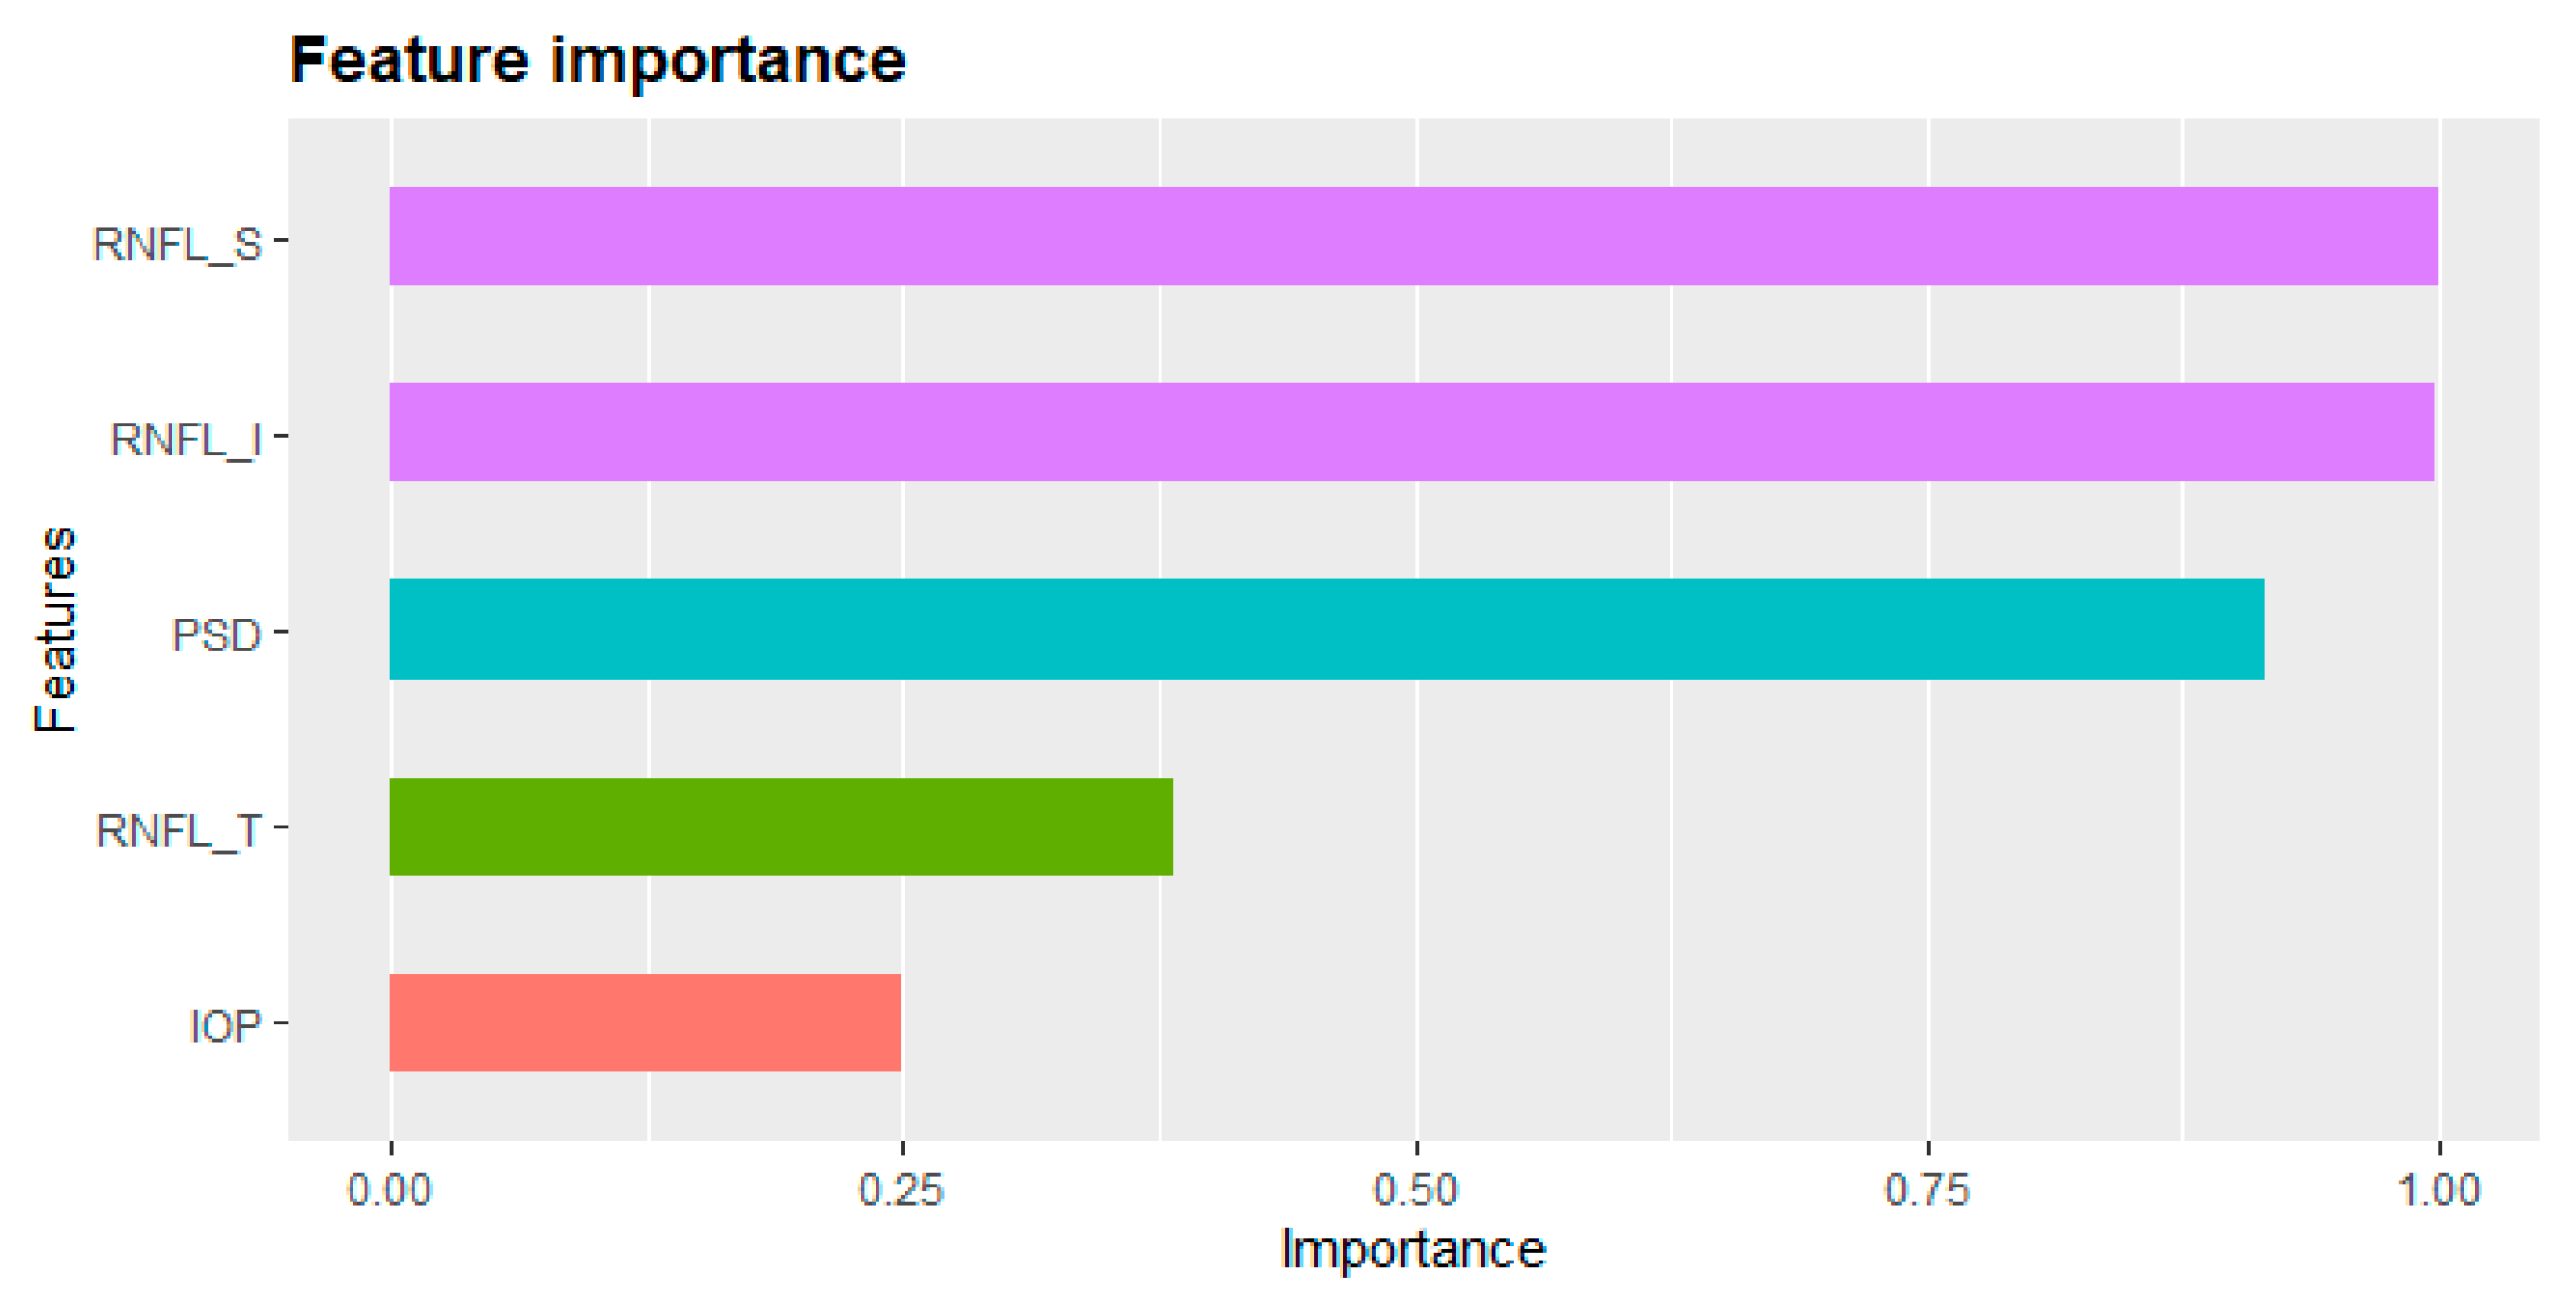Select the RNFL_I axis label

click(185, 439)
